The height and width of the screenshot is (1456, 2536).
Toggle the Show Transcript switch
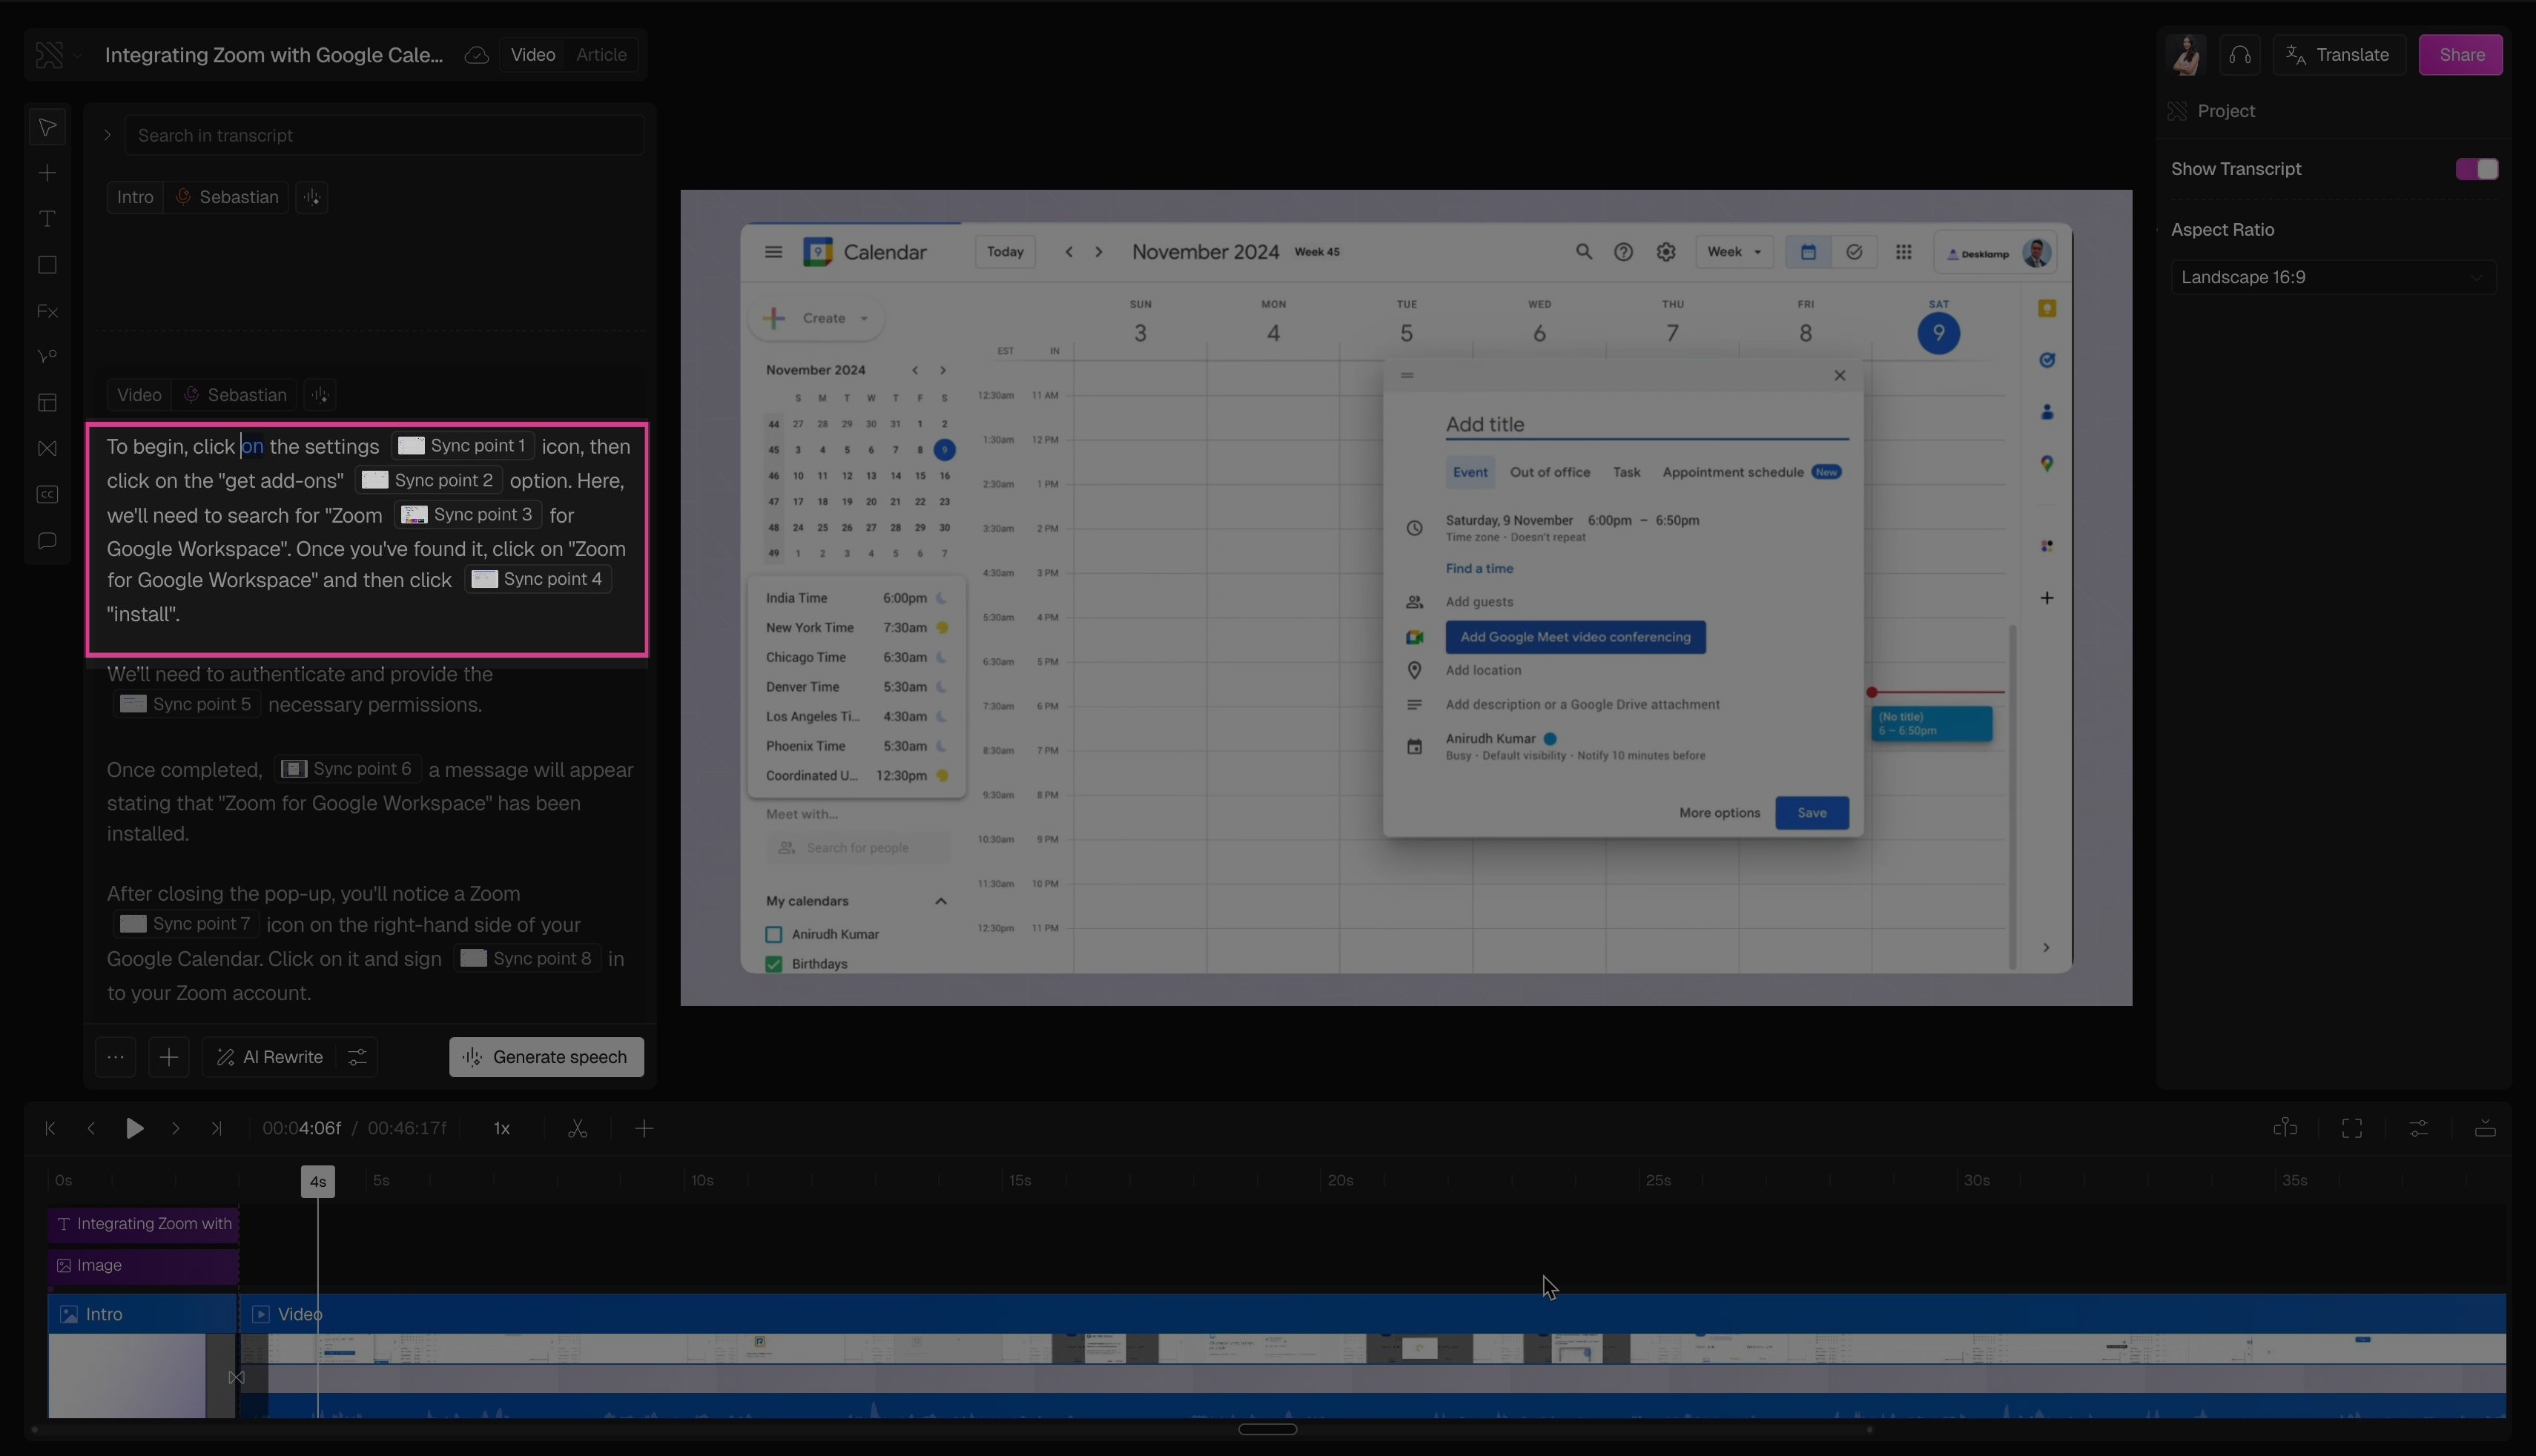click(x=2477, y=169)
